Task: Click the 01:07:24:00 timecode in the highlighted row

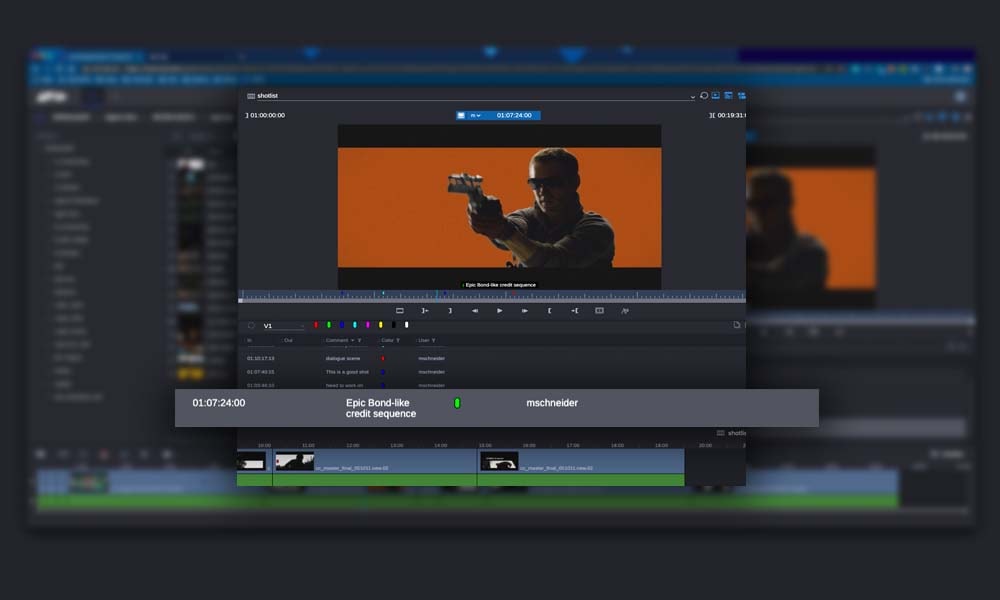Action: (219, 403)
